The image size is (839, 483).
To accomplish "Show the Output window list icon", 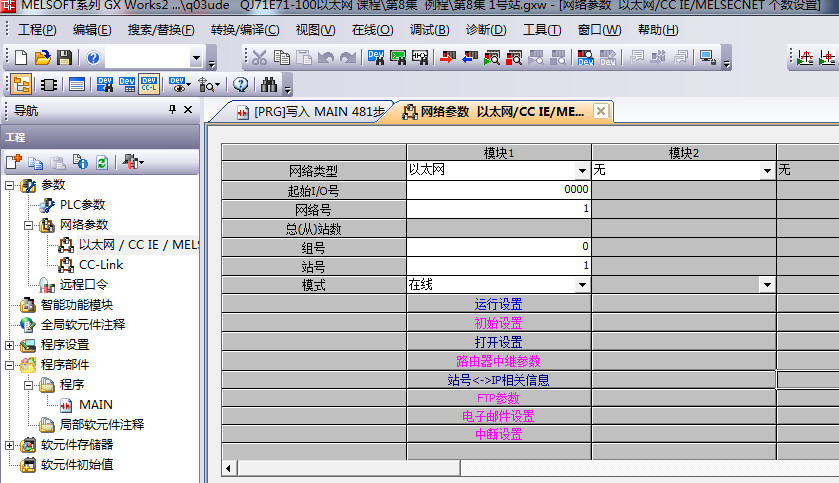I will [77, 85].
